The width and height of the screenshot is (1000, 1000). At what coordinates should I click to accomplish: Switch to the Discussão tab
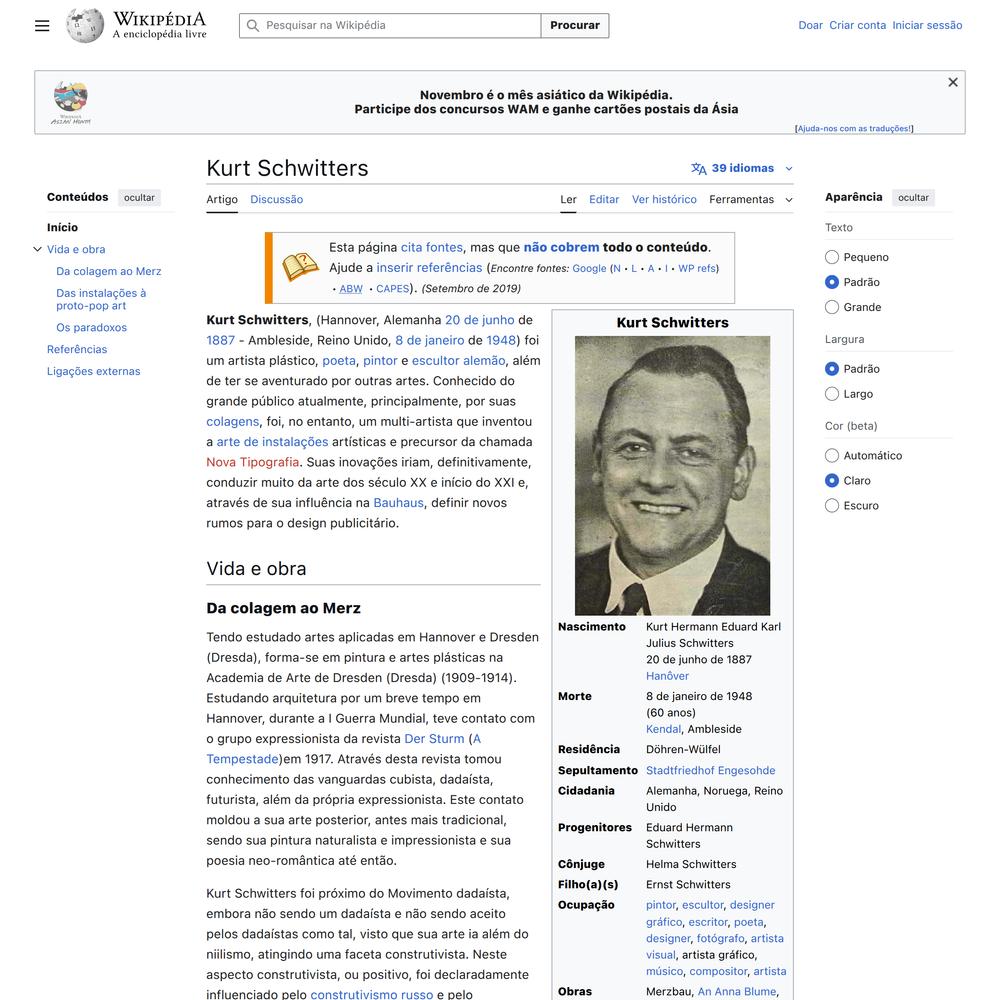276,199
